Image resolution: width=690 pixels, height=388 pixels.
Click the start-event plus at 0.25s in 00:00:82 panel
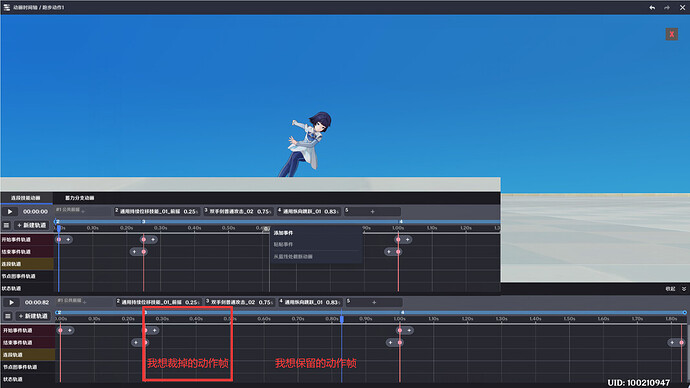click(x=154, y=330)
